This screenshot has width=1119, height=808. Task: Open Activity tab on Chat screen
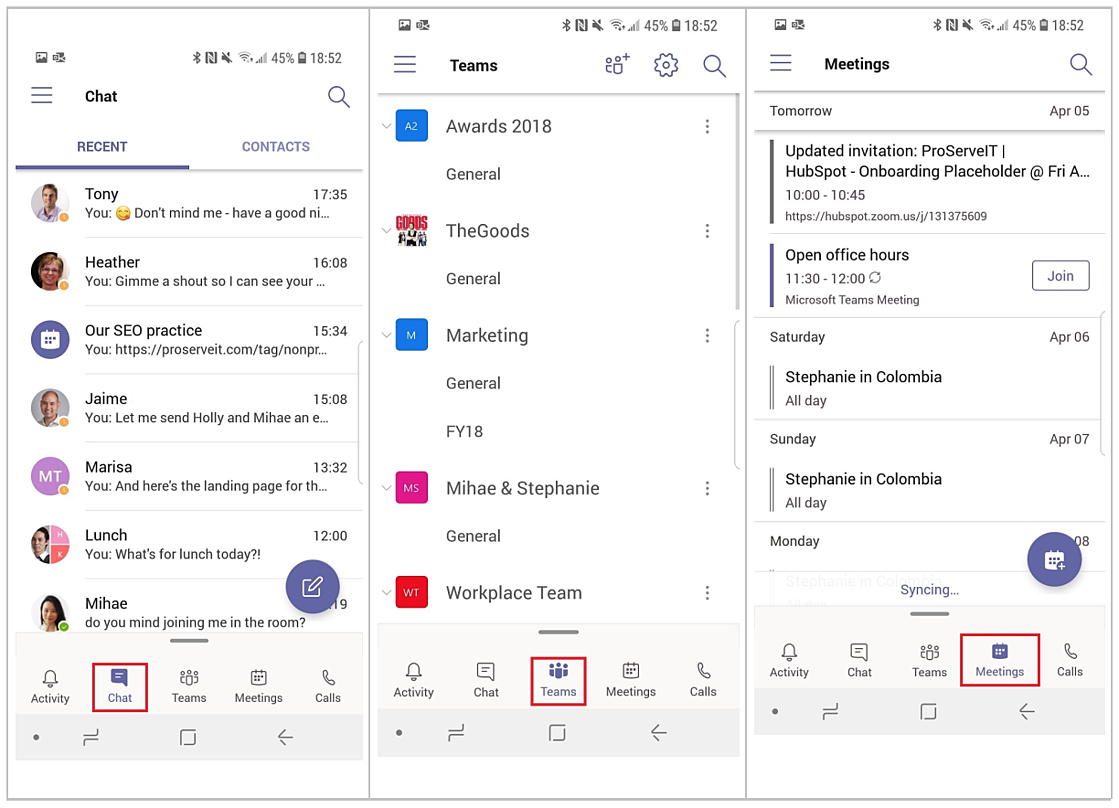click(x=50, y=687)
